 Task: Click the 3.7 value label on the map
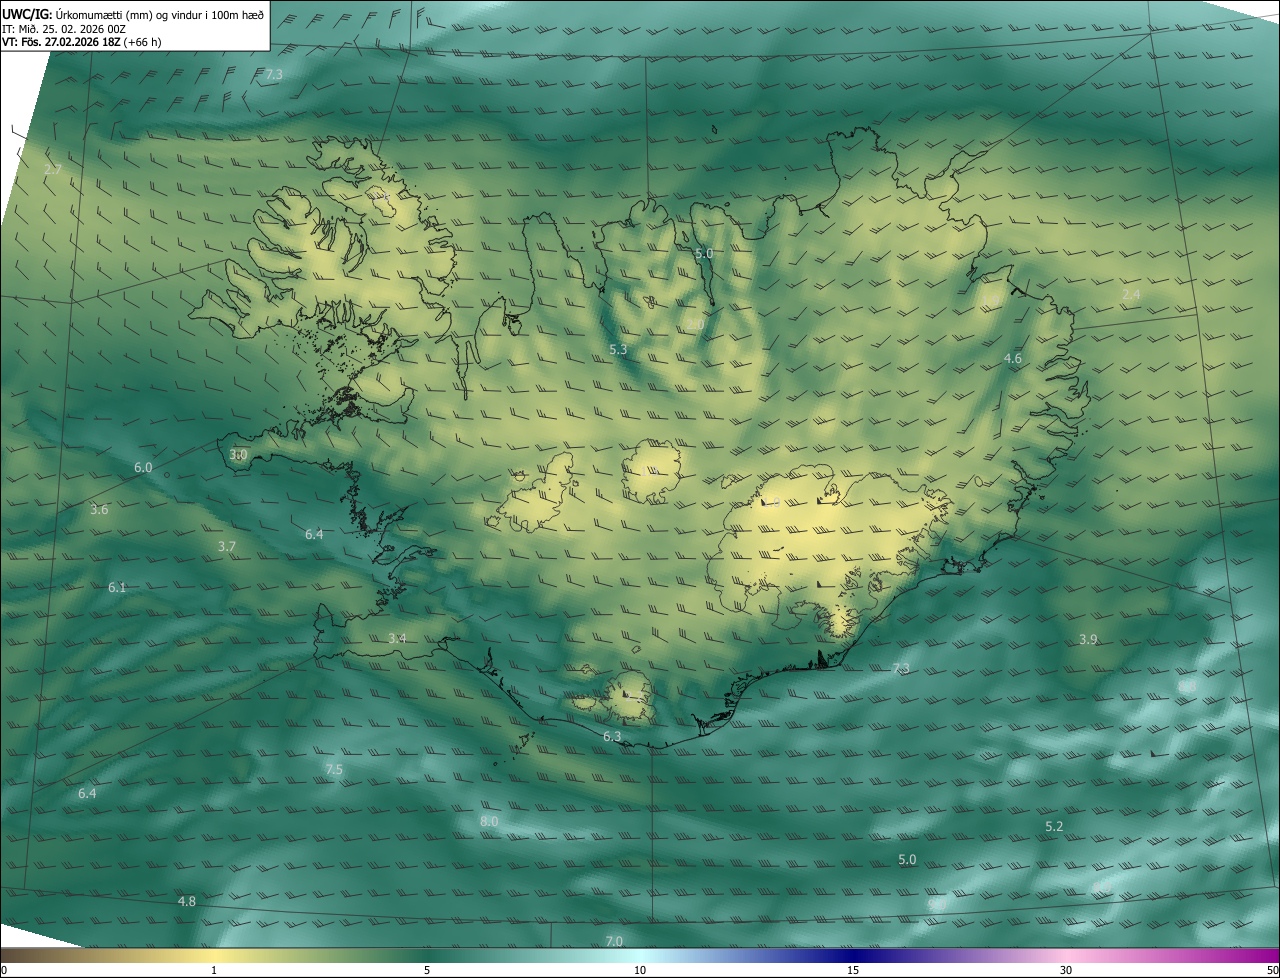click(x=227, y=546)
